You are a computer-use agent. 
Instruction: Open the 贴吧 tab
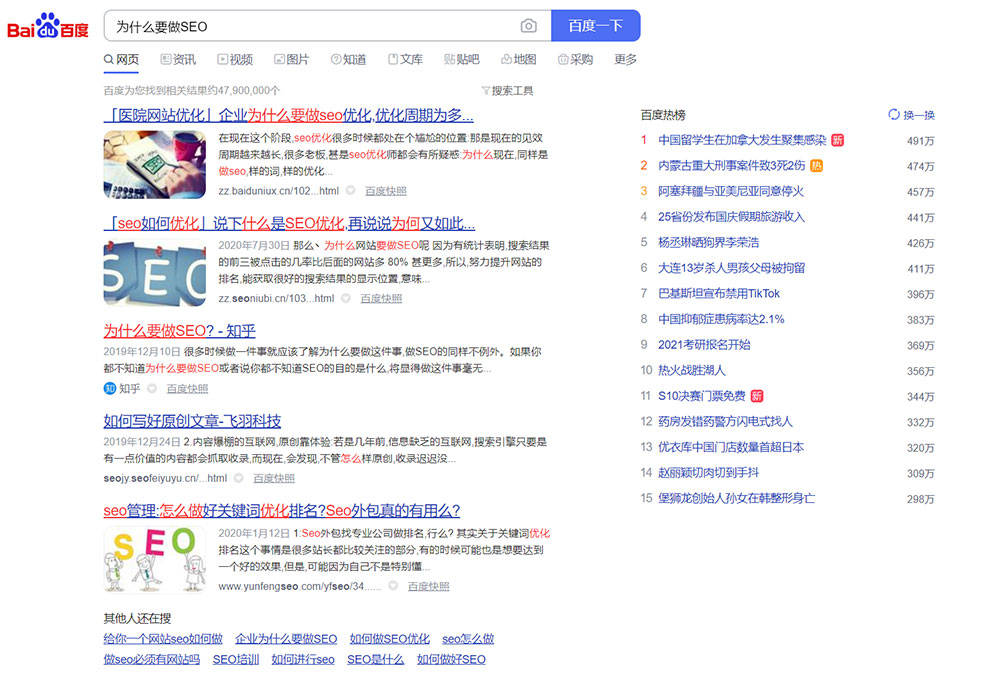coord(462,59)
